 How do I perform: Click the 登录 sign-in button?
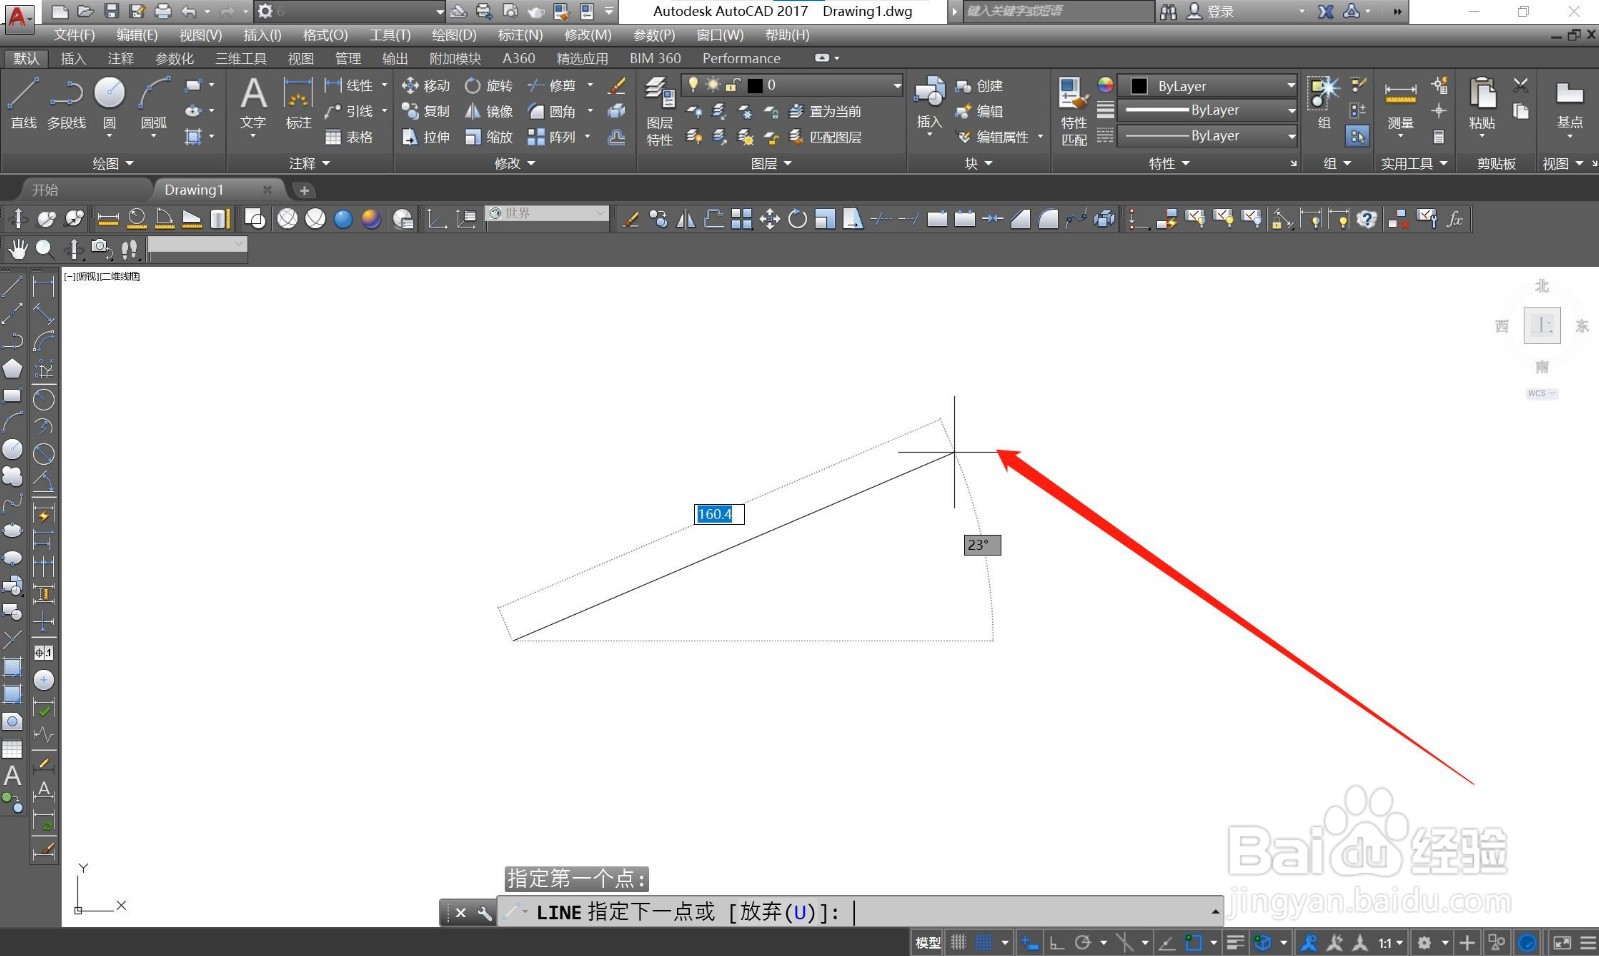1210,12
